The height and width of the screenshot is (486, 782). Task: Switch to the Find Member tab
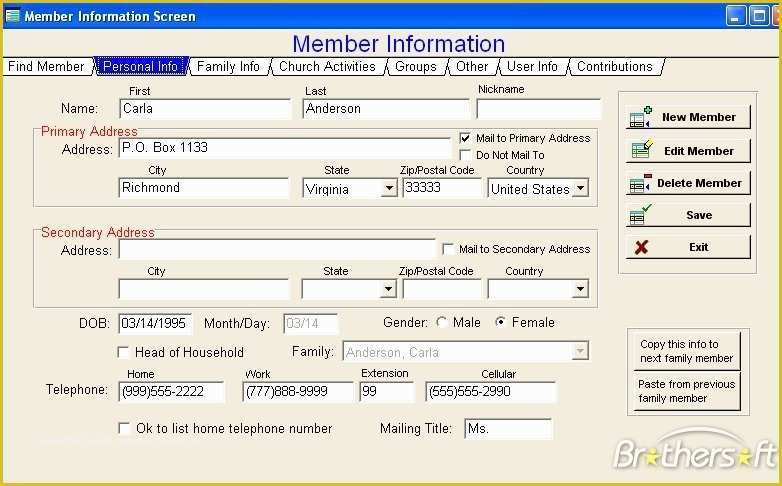coord(46,66)
